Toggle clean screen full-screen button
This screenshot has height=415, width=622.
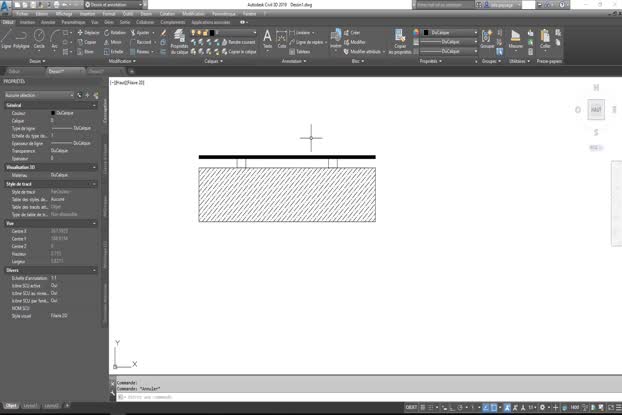(611, 407)
